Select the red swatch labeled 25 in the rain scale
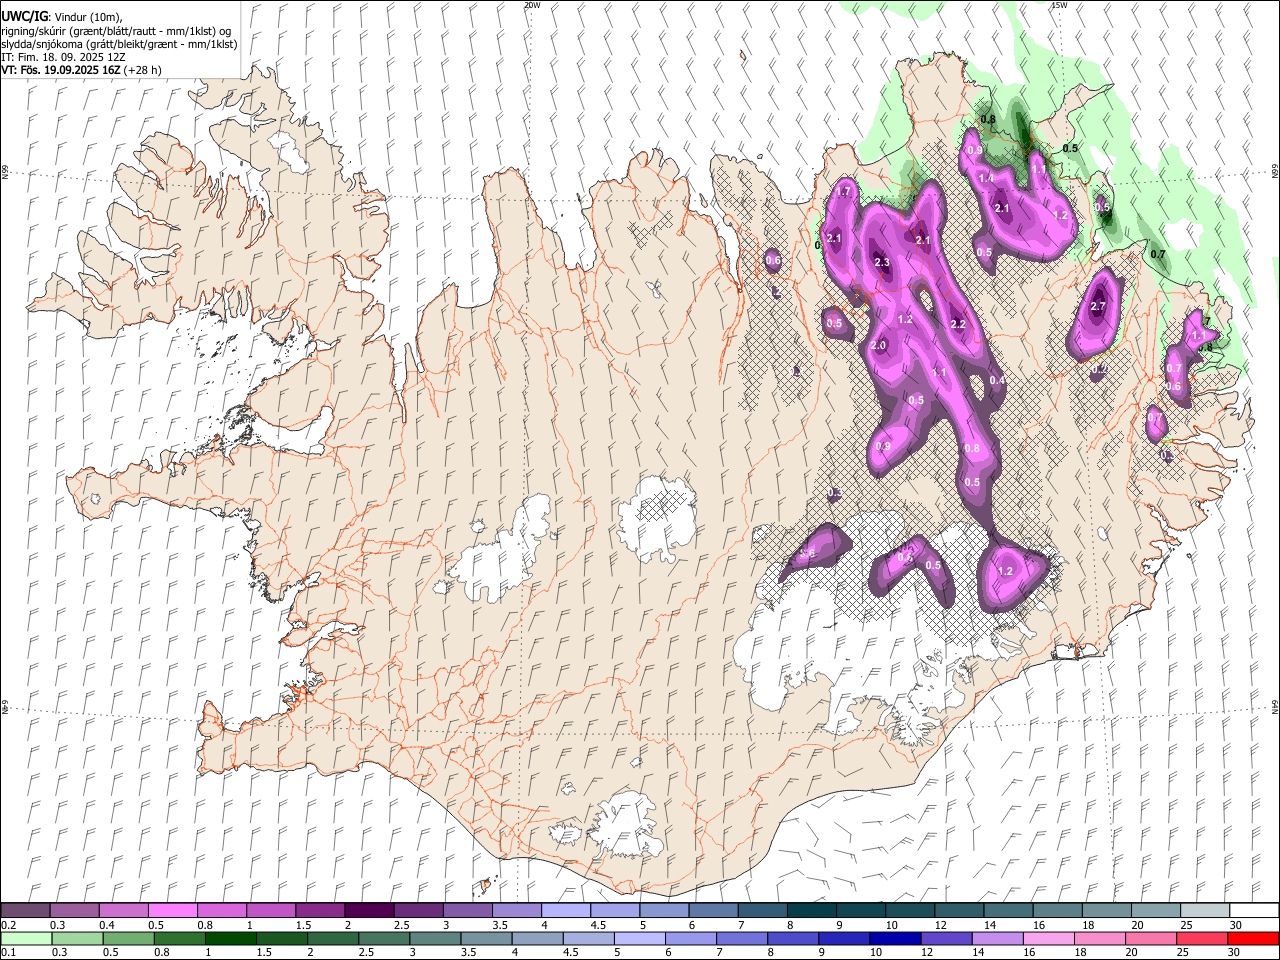This screenshot has height=960, width=1280. point(1202,938)
